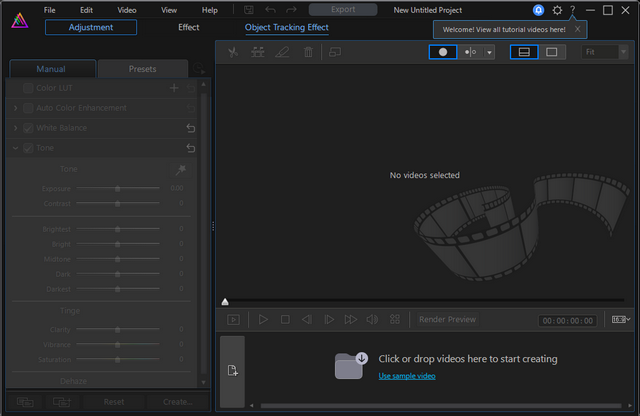Click the Tone auto-adjust magic wand

(180, 170)
